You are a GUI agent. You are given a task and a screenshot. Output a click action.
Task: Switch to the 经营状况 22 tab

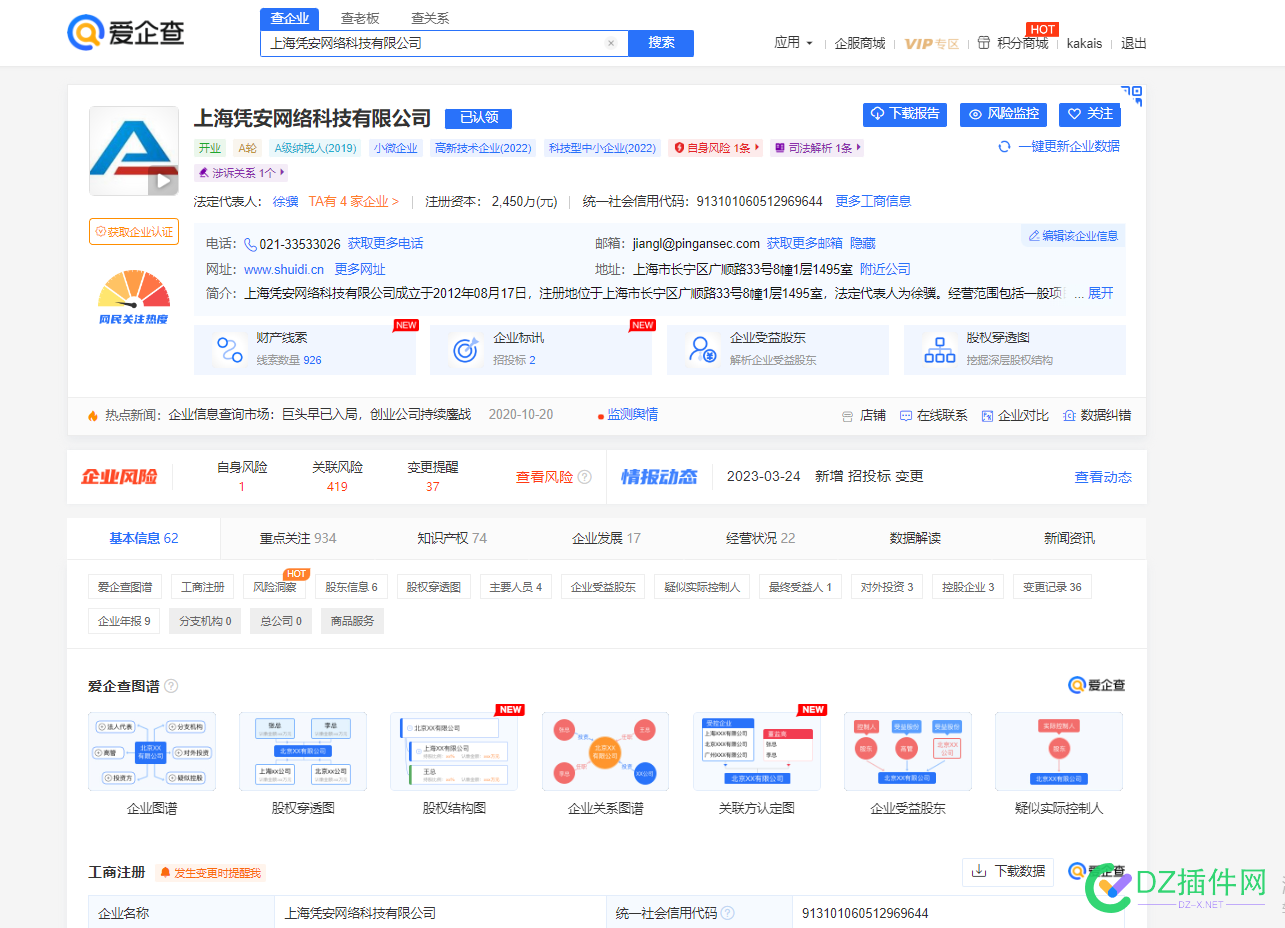click(x=761, y=538)
